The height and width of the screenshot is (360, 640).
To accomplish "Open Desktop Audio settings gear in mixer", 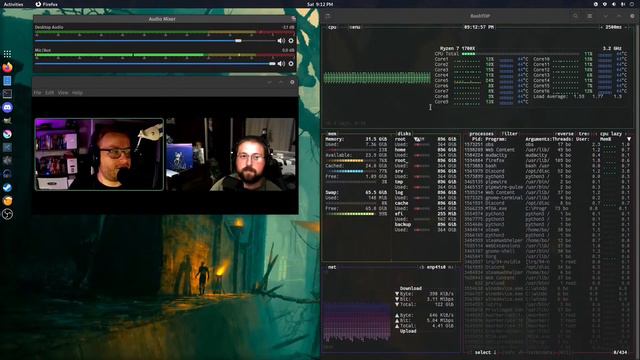I will coord(291,41).
